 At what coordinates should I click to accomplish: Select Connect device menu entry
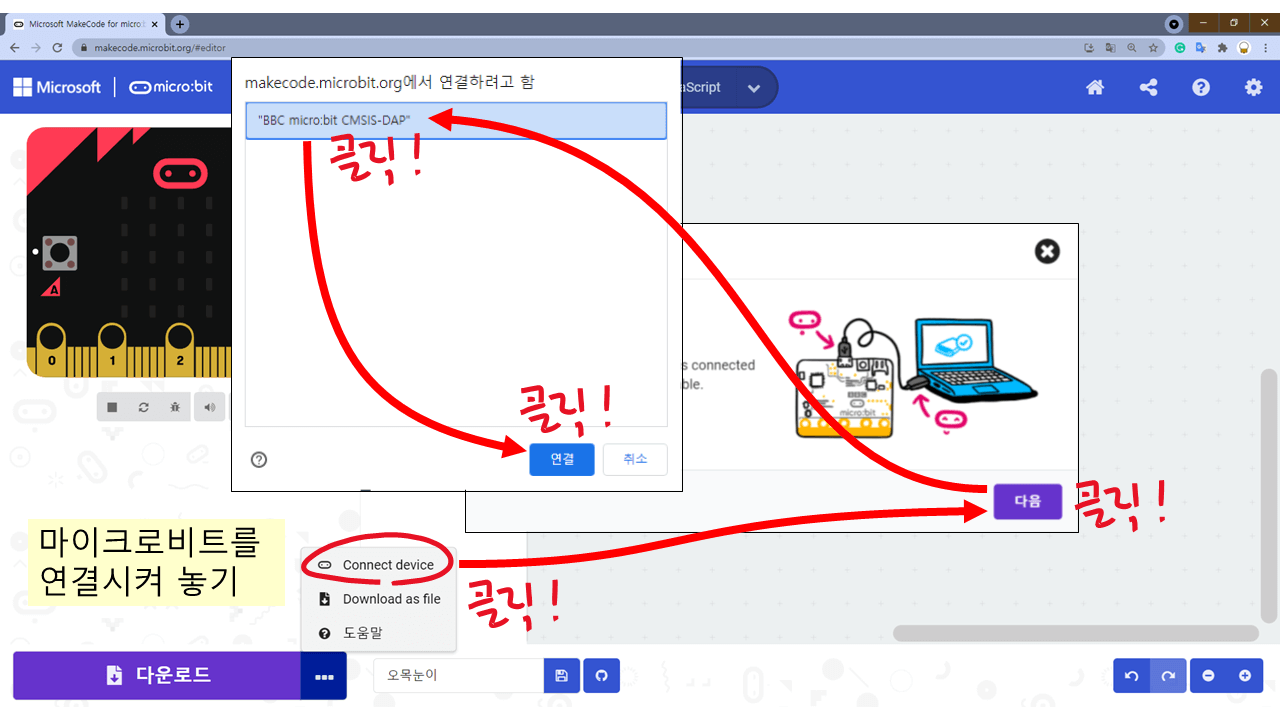pyautogui.click(x=378, y=565)
